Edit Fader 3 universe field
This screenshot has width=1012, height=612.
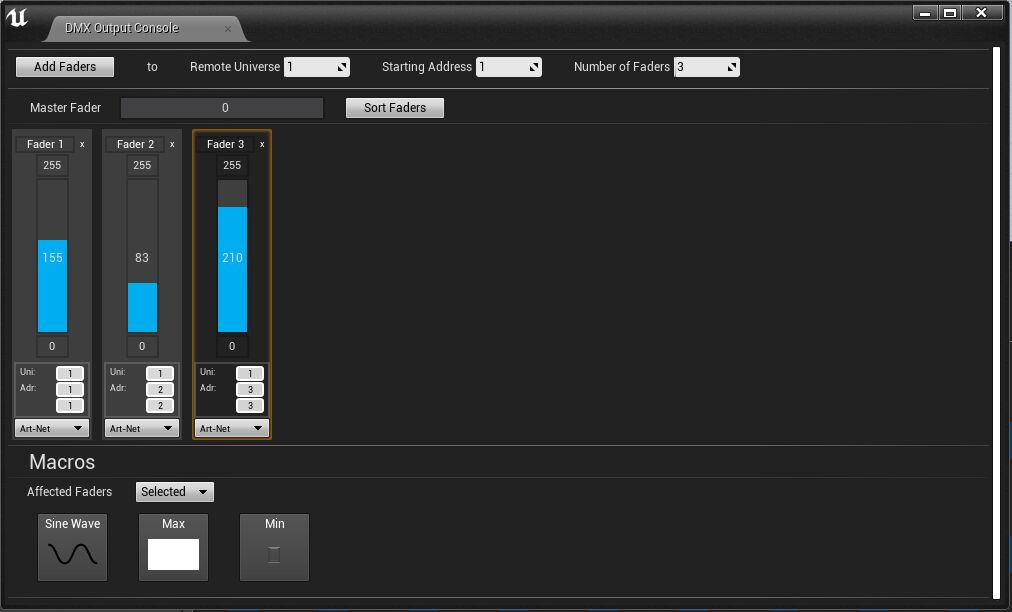click(250, 373)
